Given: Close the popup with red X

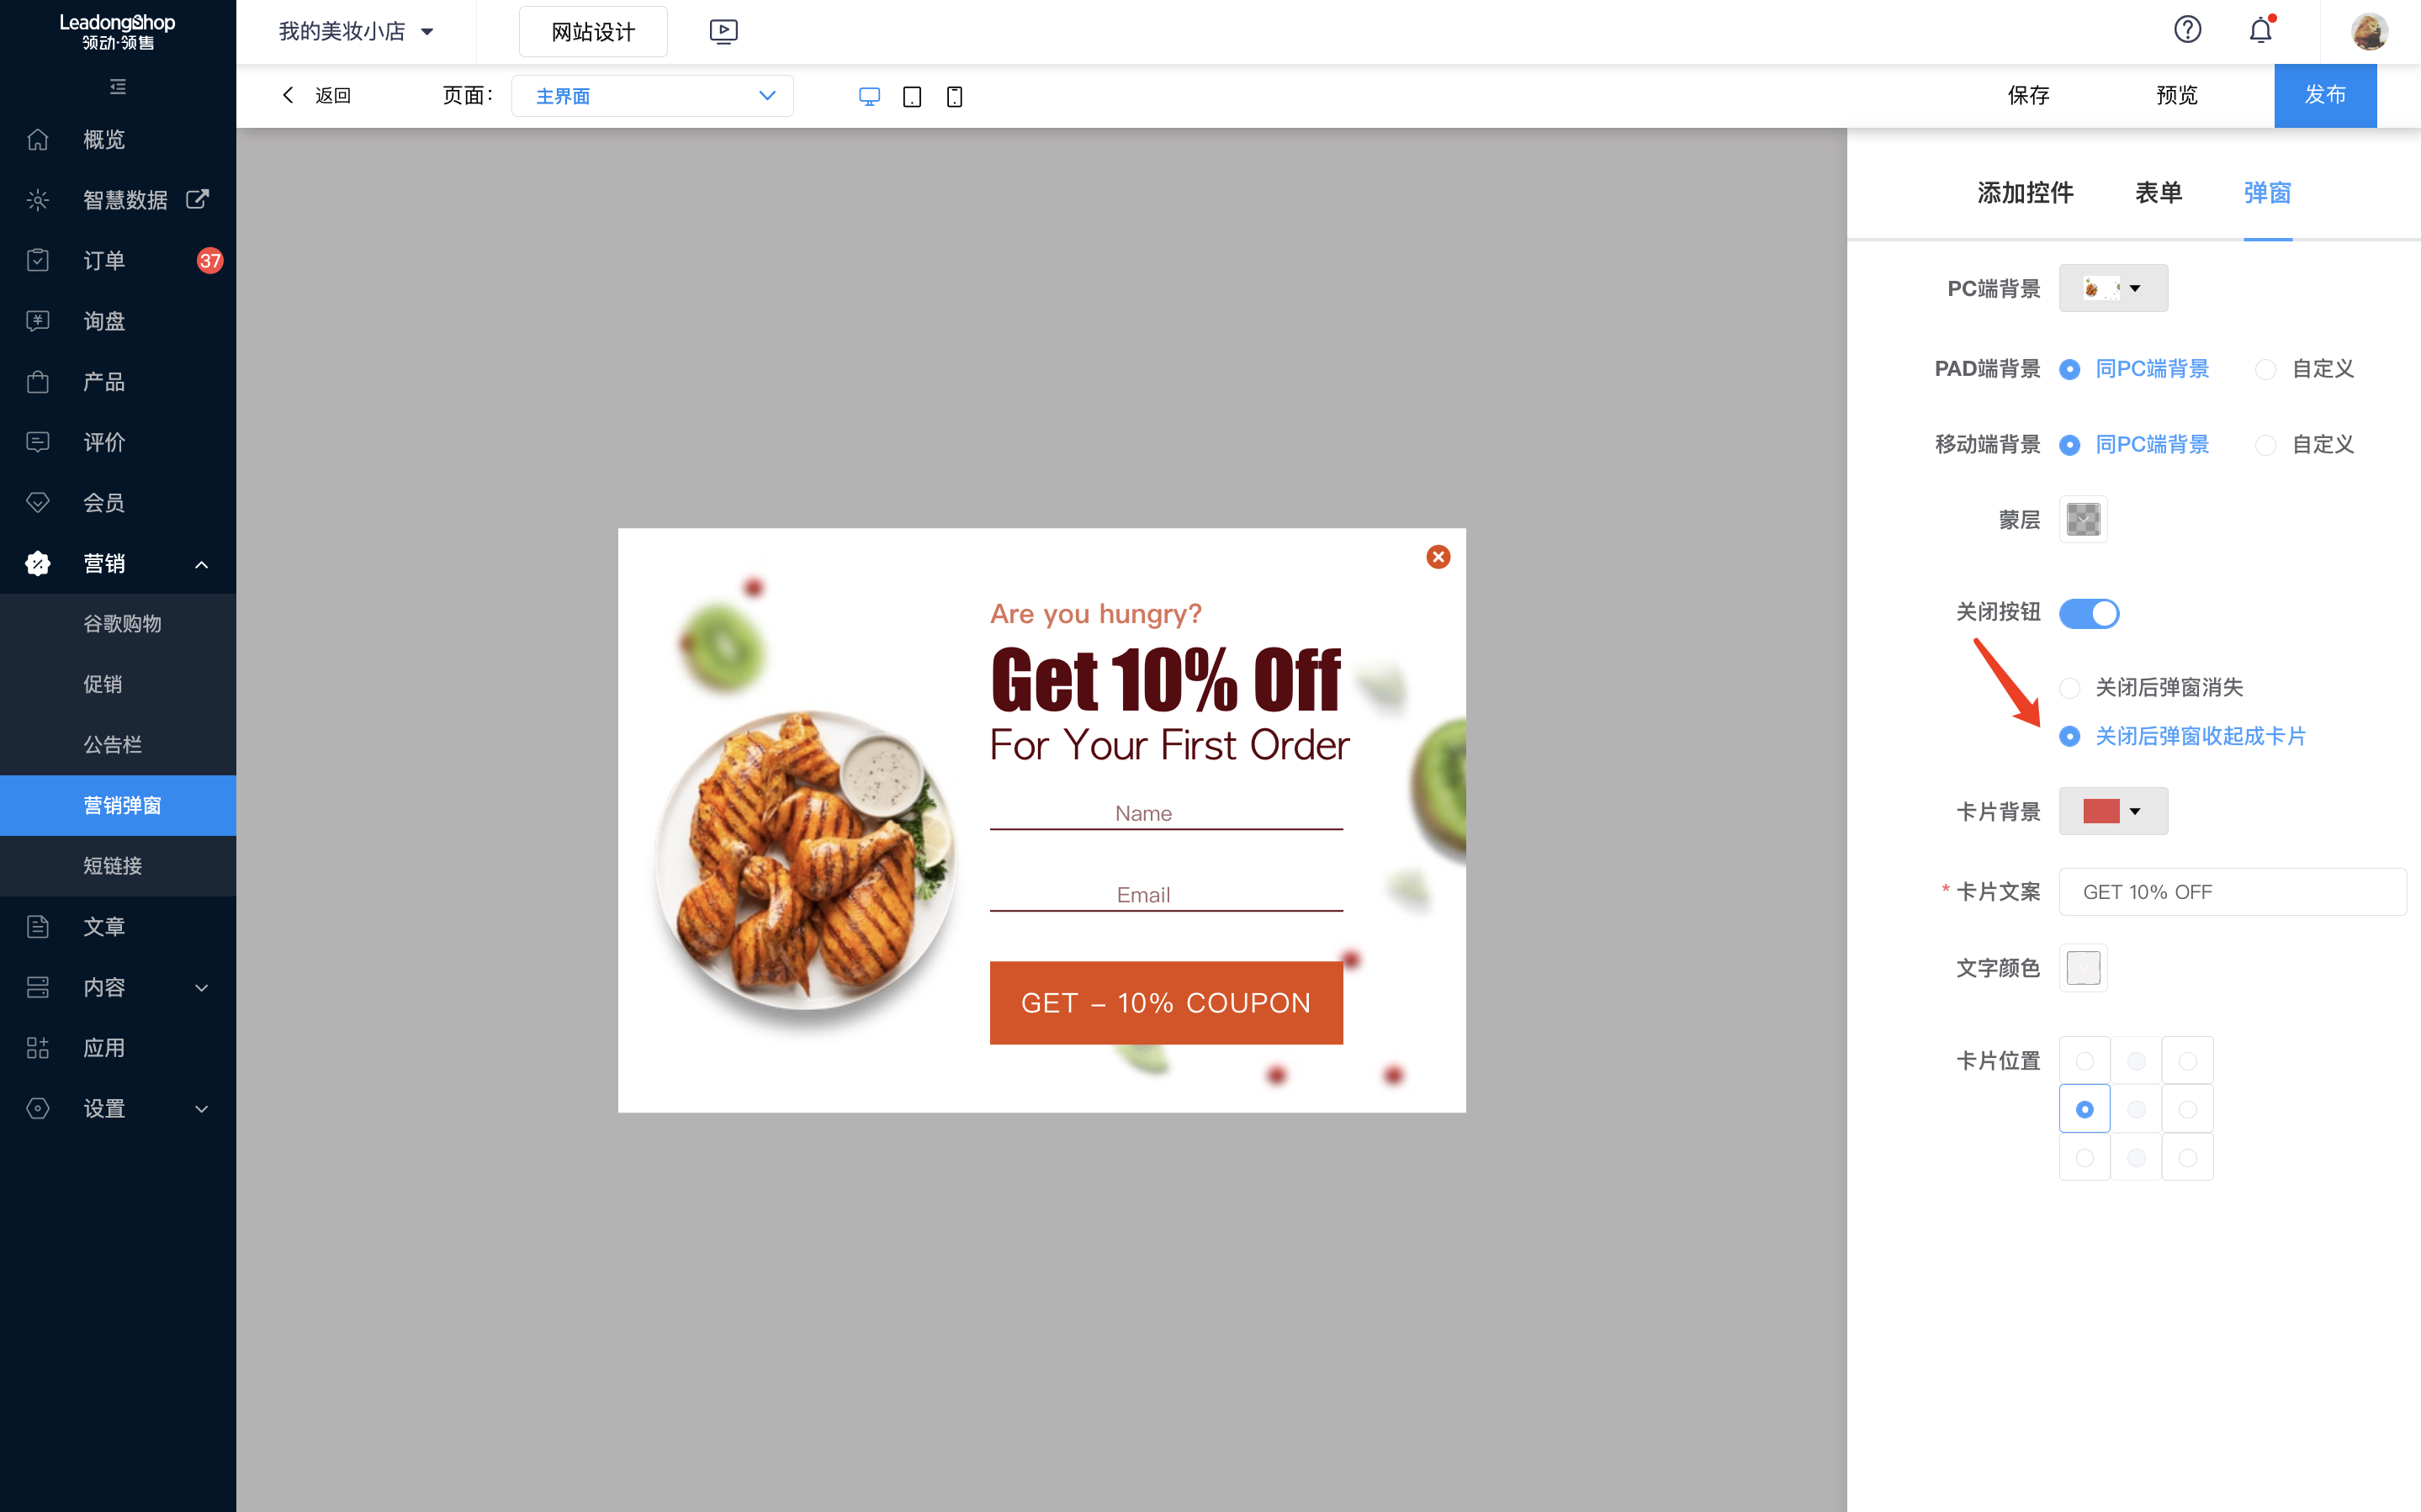Looking at the screenshot, I should [x=1438, y=557].
